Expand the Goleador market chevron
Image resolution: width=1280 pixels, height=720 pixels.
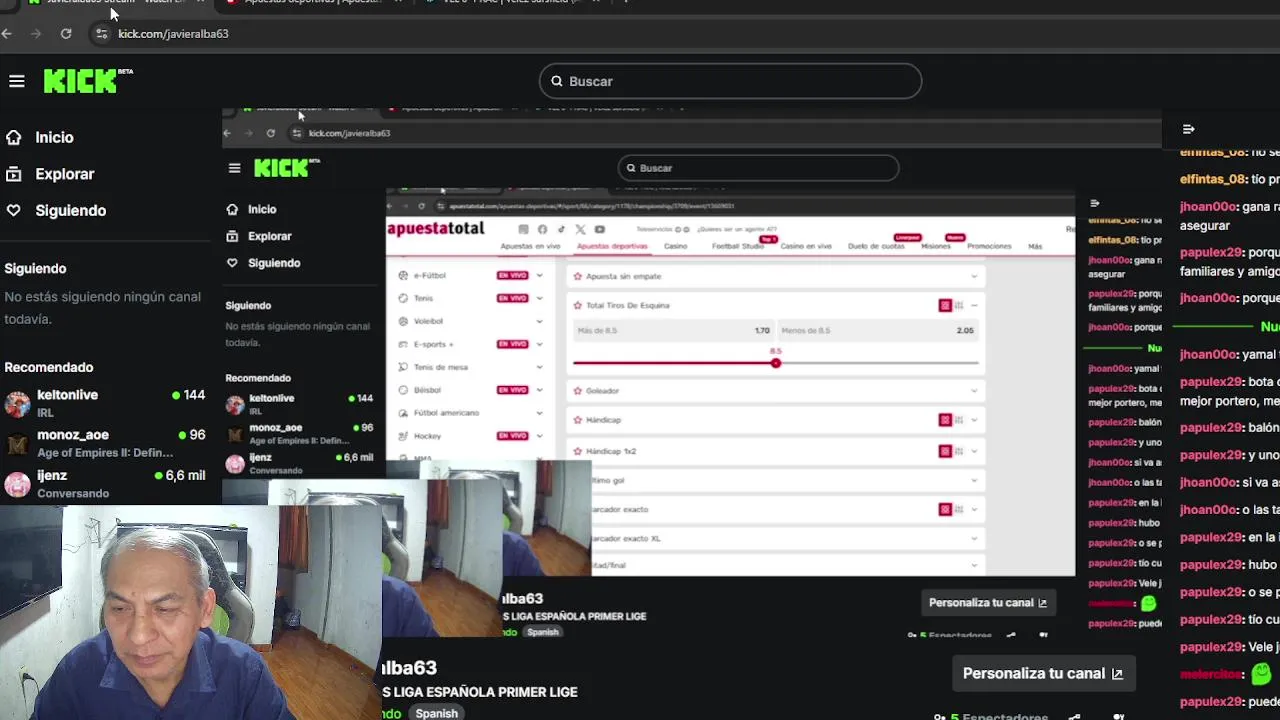click(x=974, y=391)
